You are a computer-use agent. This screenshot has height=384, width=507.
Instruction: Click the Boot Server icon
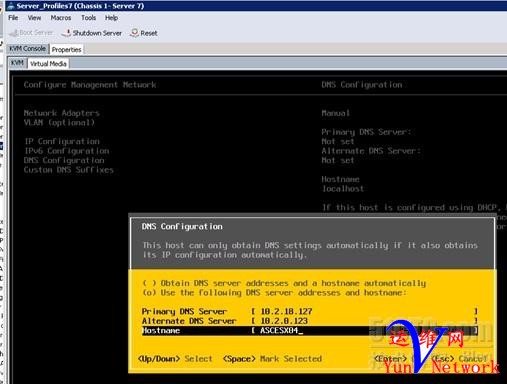(14, 33)
